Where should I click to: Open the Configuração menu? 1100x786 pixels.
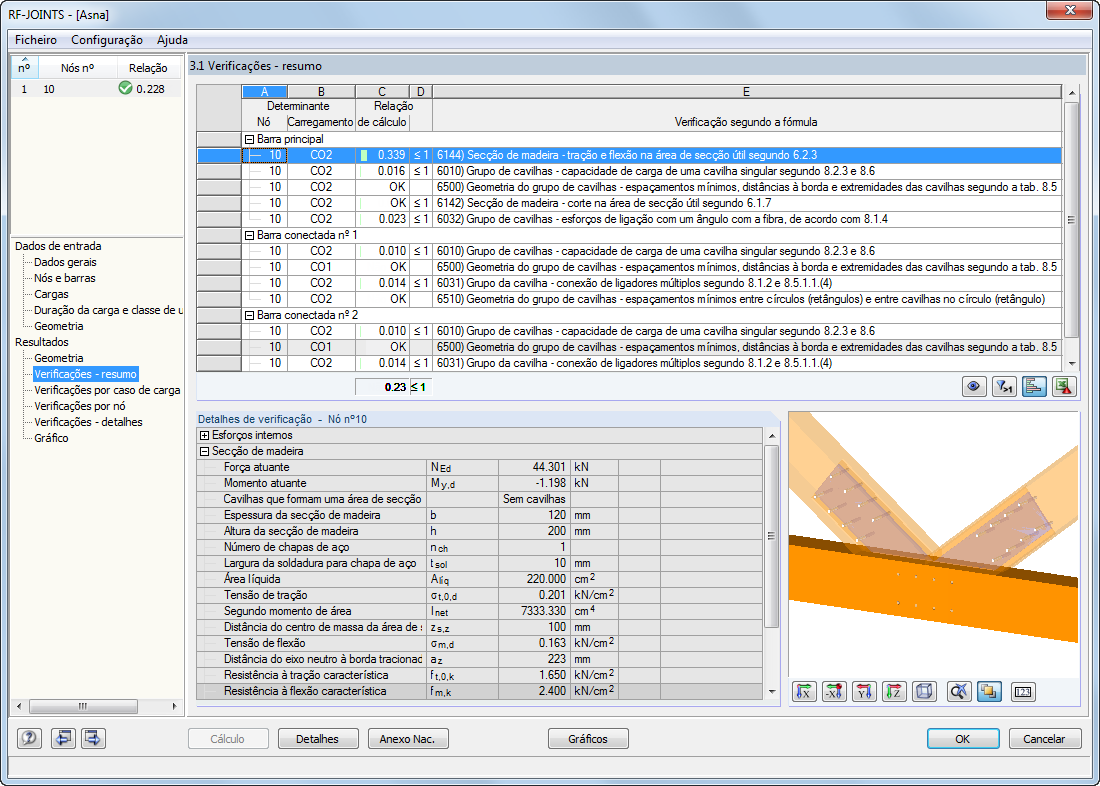point(107,40)
